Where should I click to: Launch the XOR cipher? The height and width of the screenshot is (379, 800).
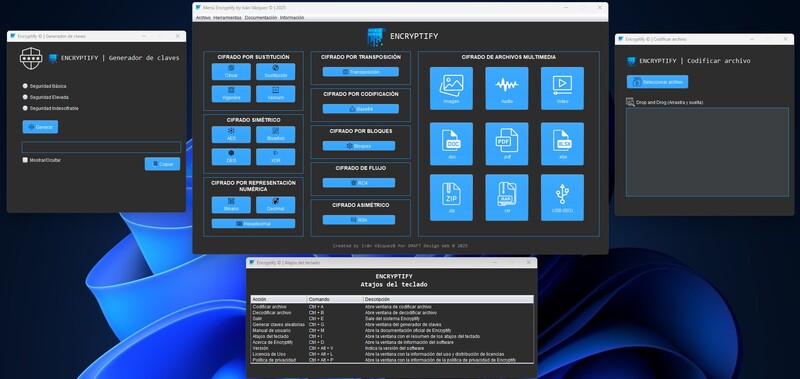(276, 157)
